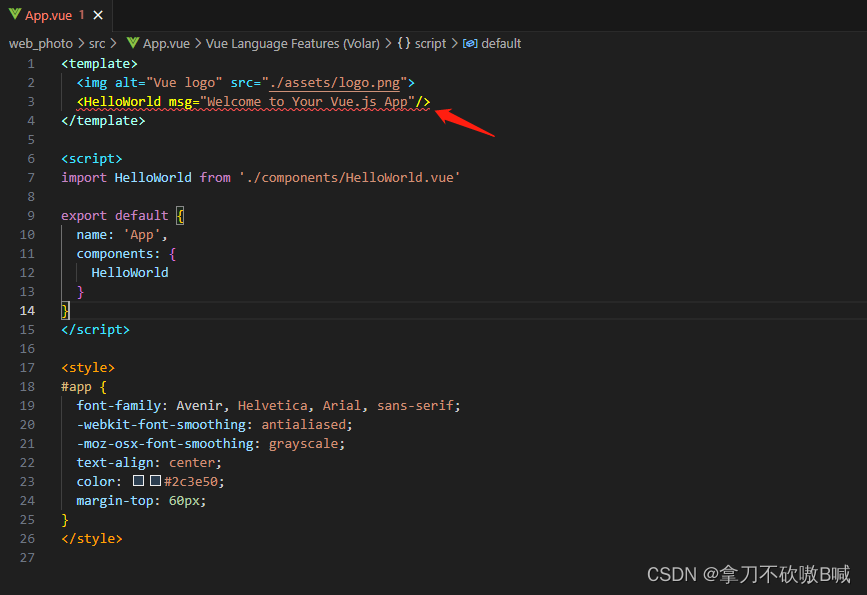Click the opening <style> tag
This screenshot has width=867, height=595.
tap(88, 368)
